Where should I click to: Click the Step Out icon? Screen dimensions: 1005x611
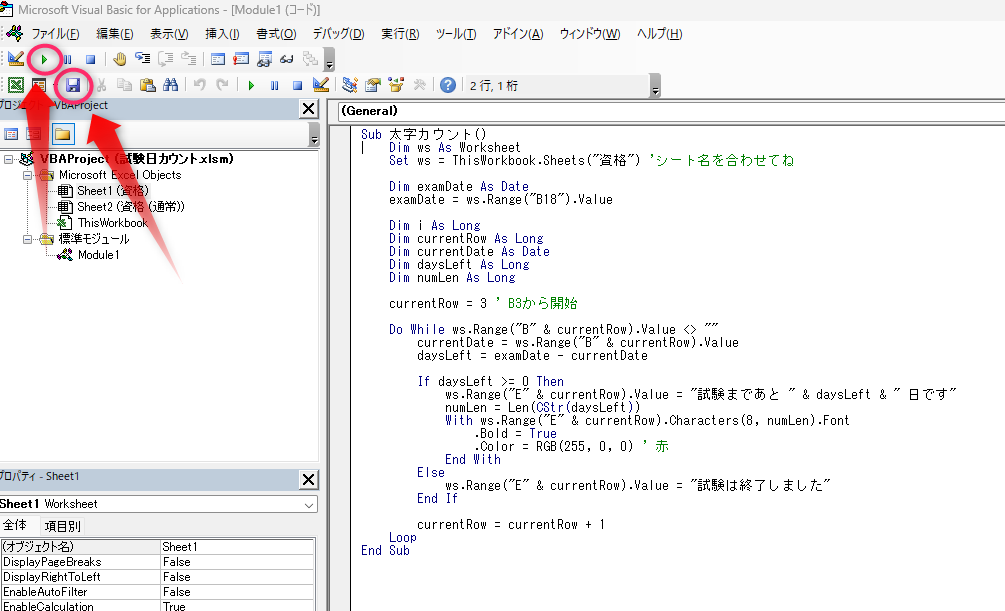pyautogui.click(x=188, y=60)
